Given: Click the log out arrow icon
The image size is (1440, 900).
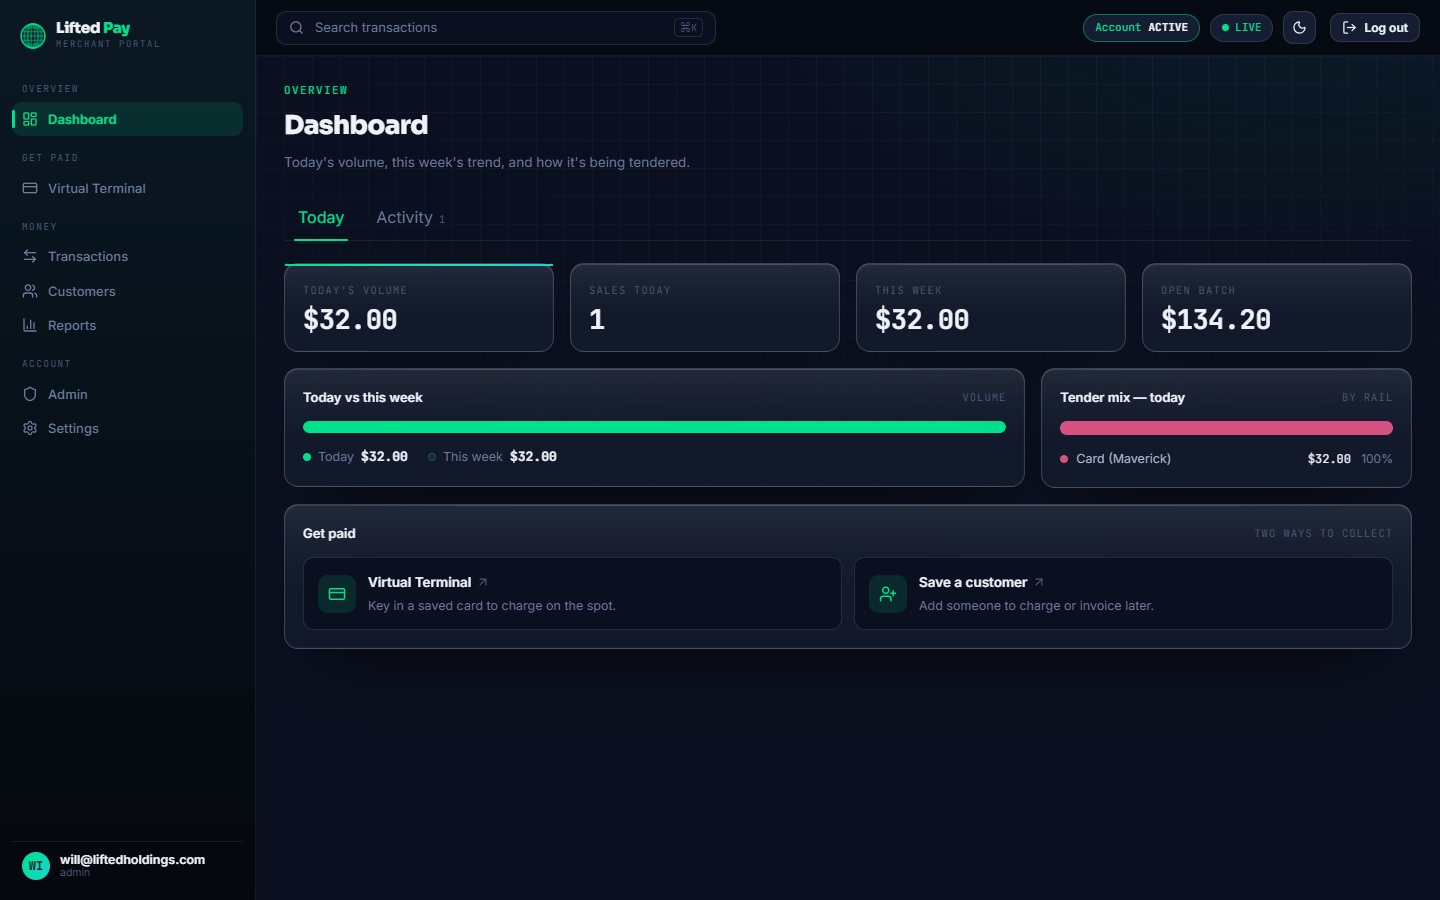Looking at the screenshot, I should (1349, 28).
